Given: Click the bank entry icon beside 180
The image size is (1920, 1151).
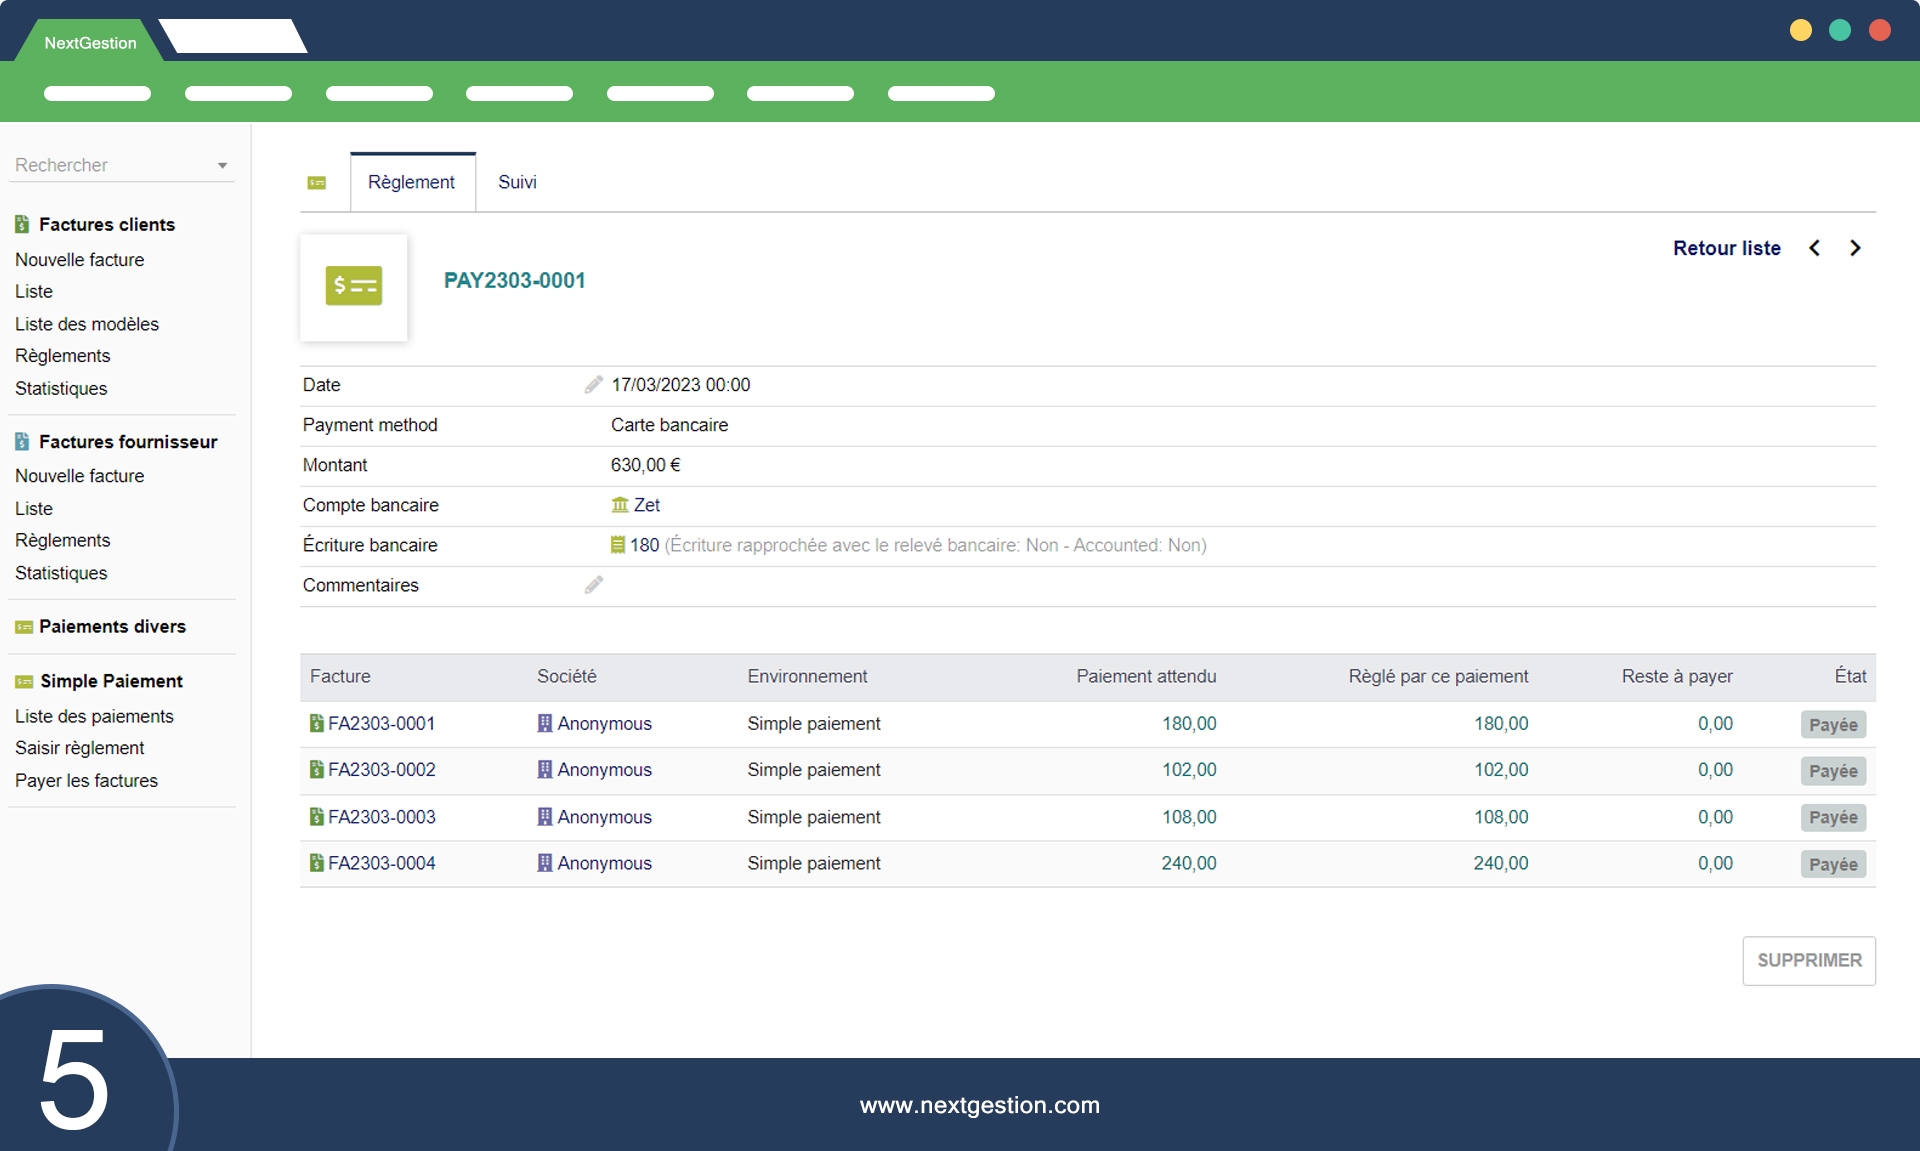Looking at the screenshot, I should [x=618, y=545].
